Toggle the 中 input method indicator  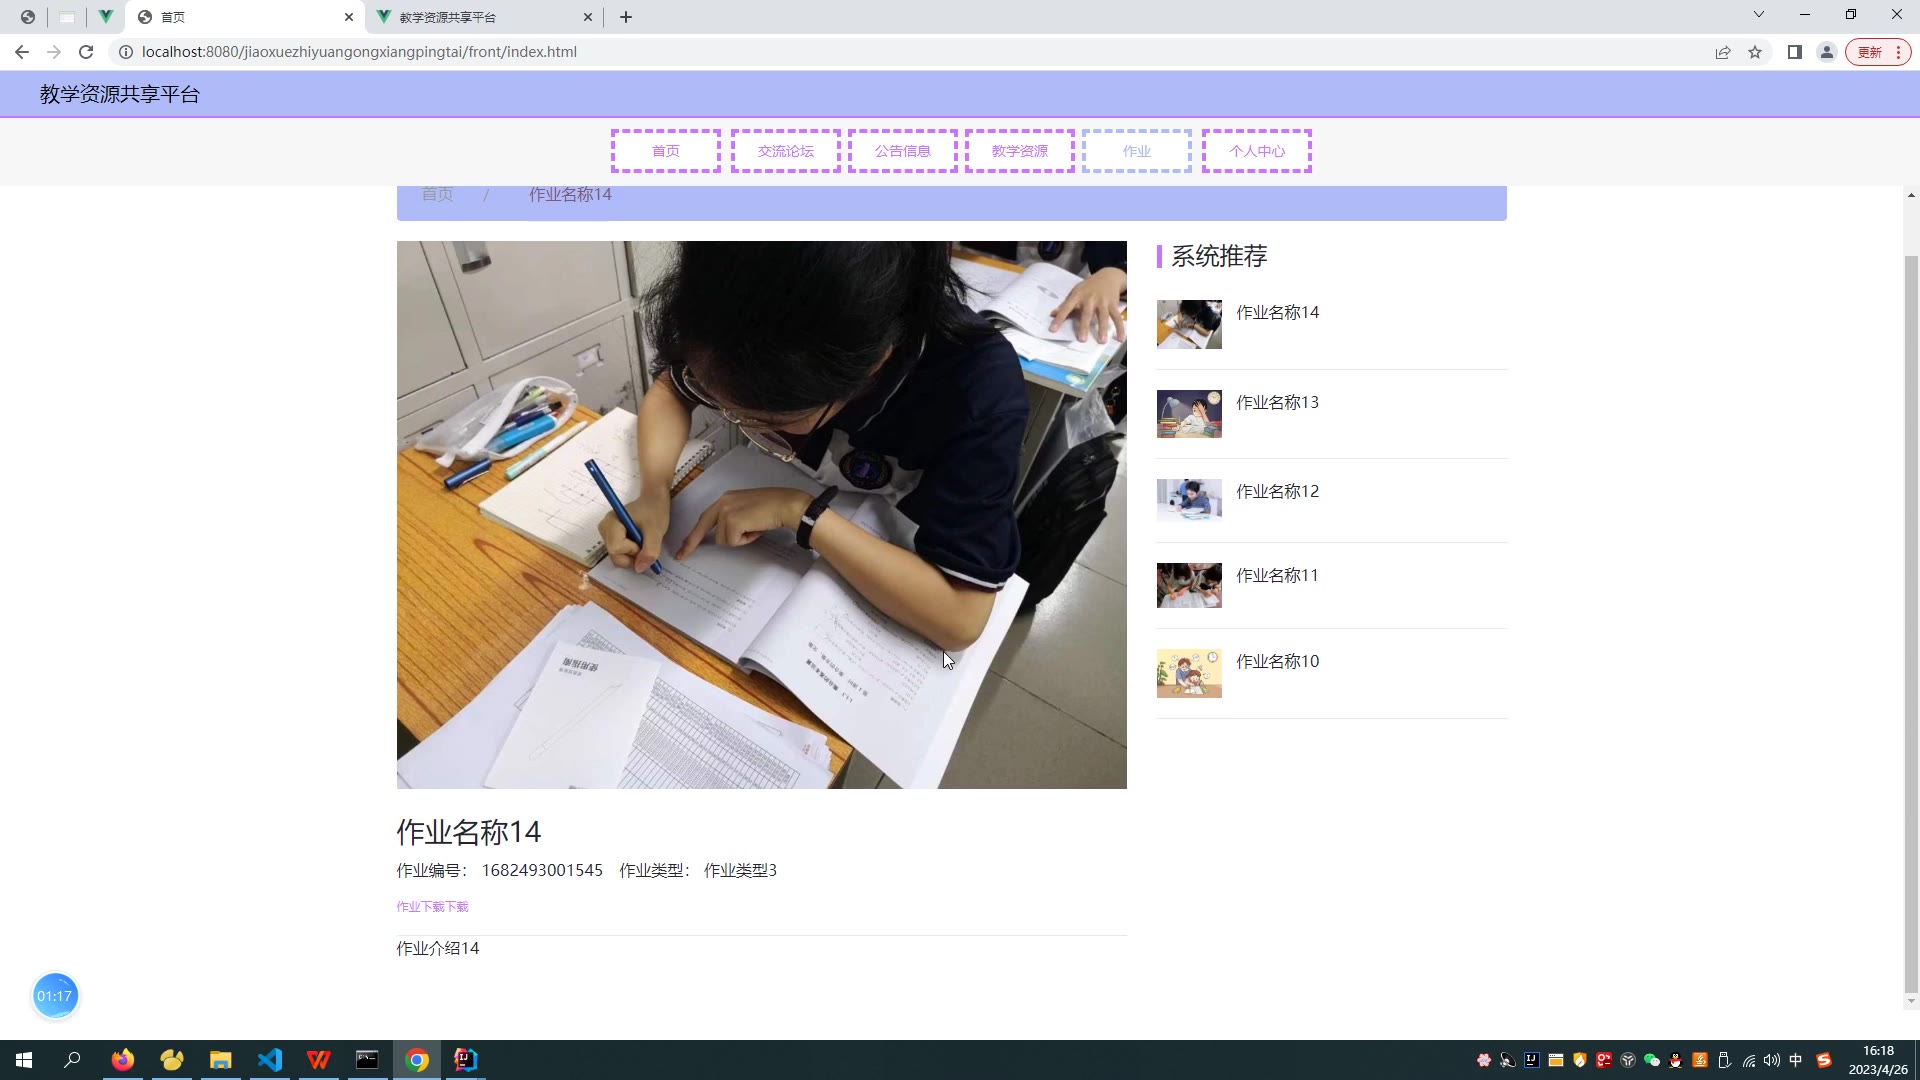(x=1796, y=1060)
